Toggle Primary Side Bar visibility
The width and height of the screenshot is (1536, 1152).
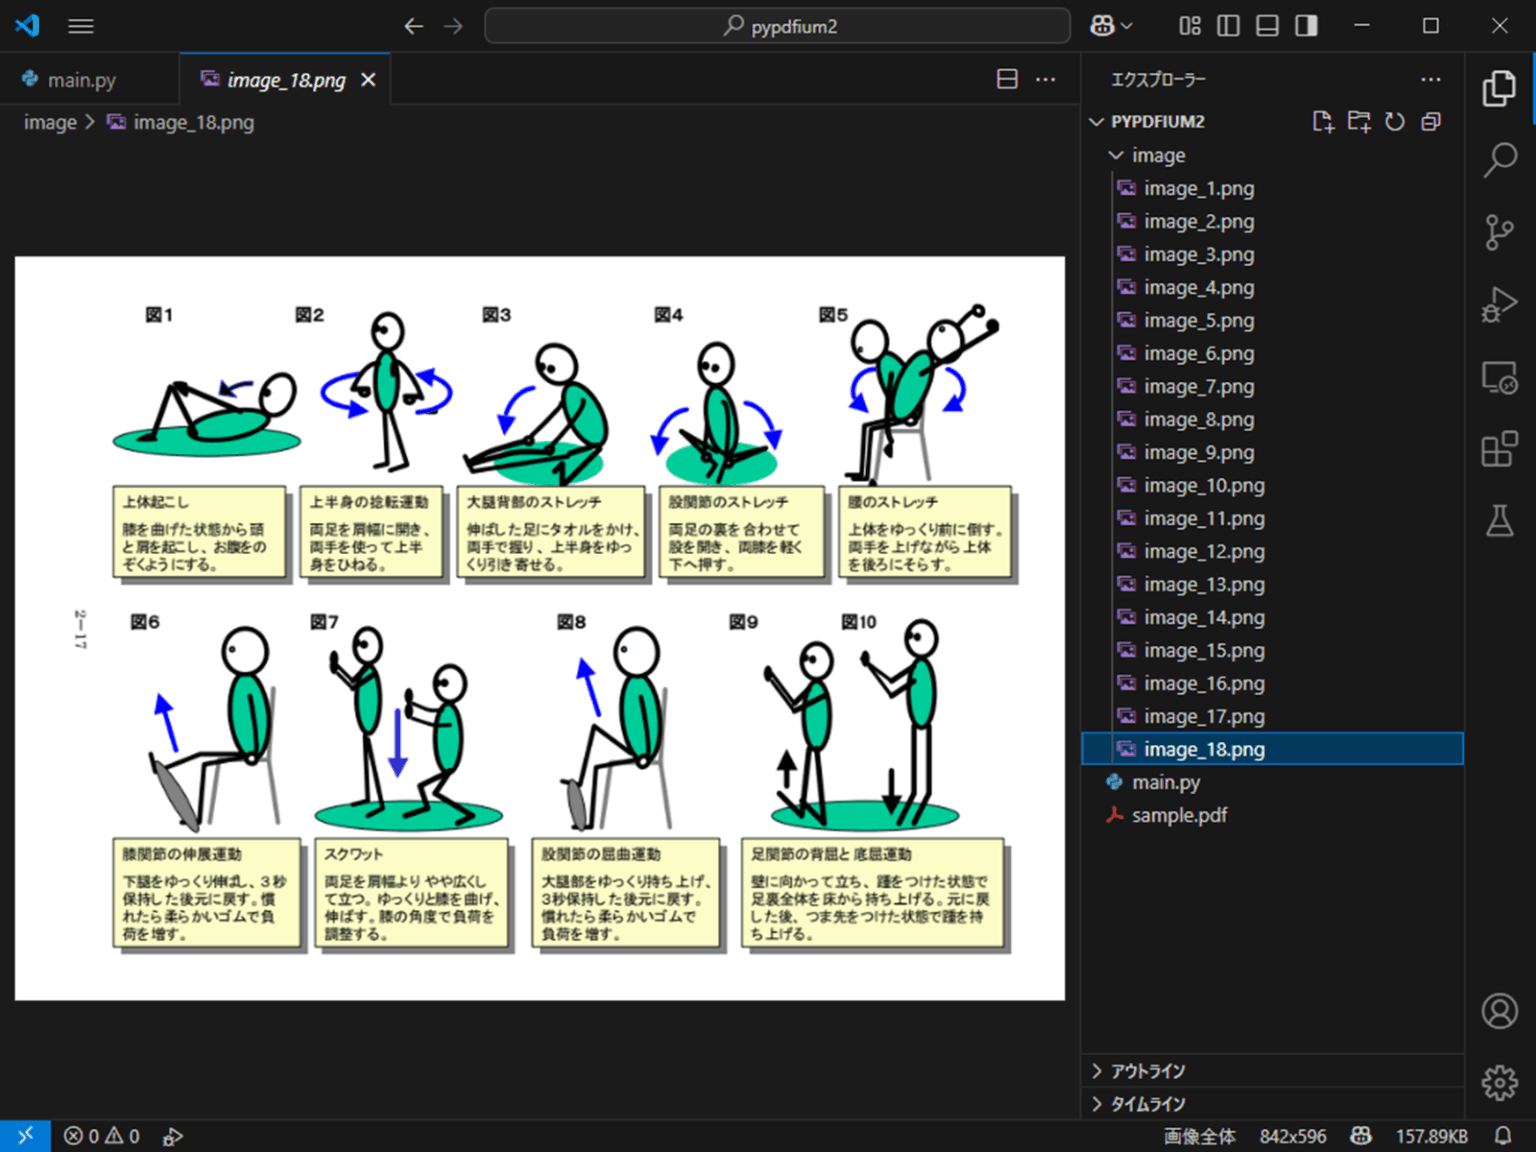click(x=1227, y=26)
